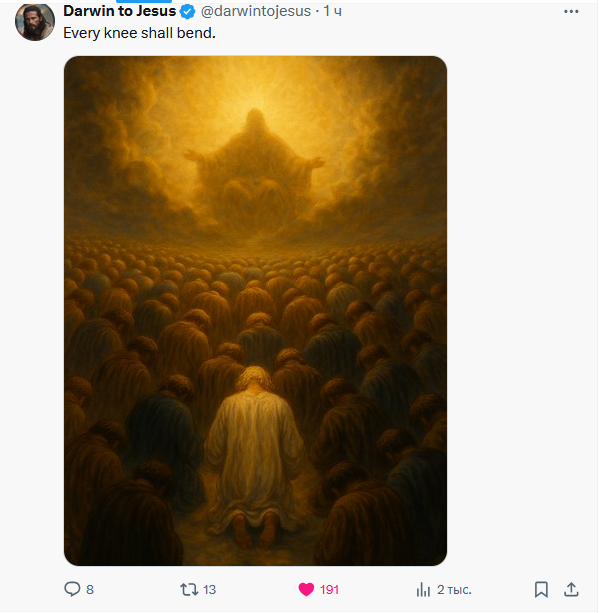Open the three-dot More options menu
The width and height of the screenshot is (605, 613).
pos(572,12)
